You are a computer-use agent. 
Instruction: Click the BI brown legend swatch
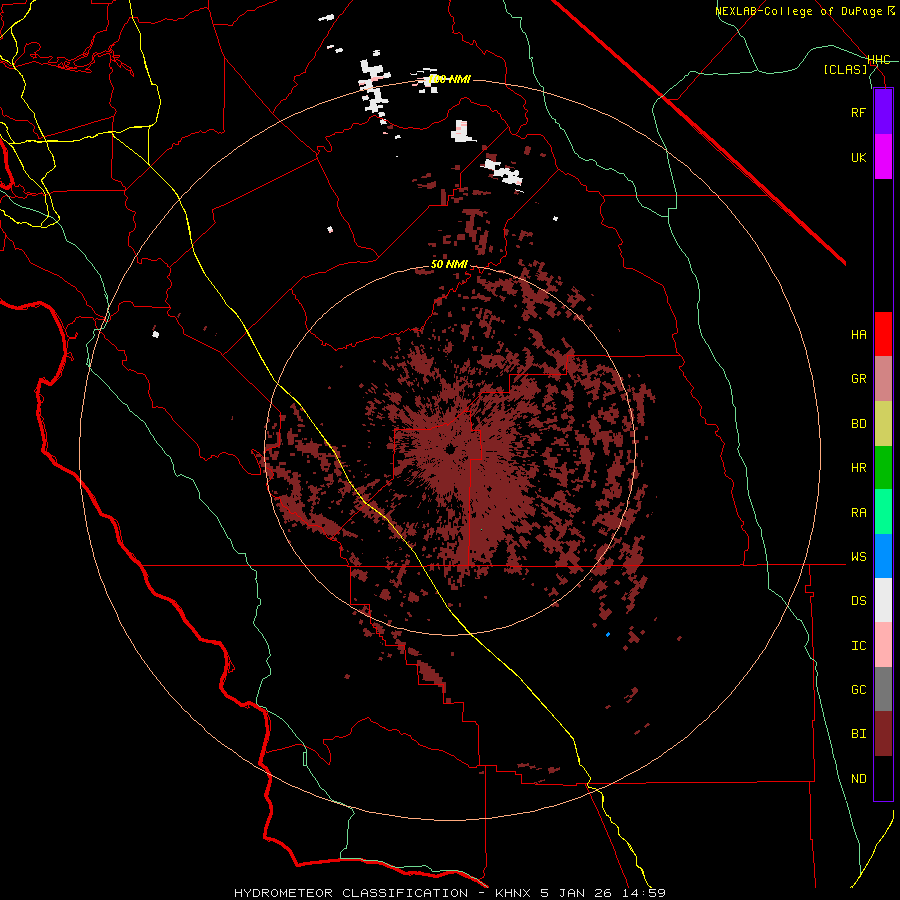click(883, 734)
